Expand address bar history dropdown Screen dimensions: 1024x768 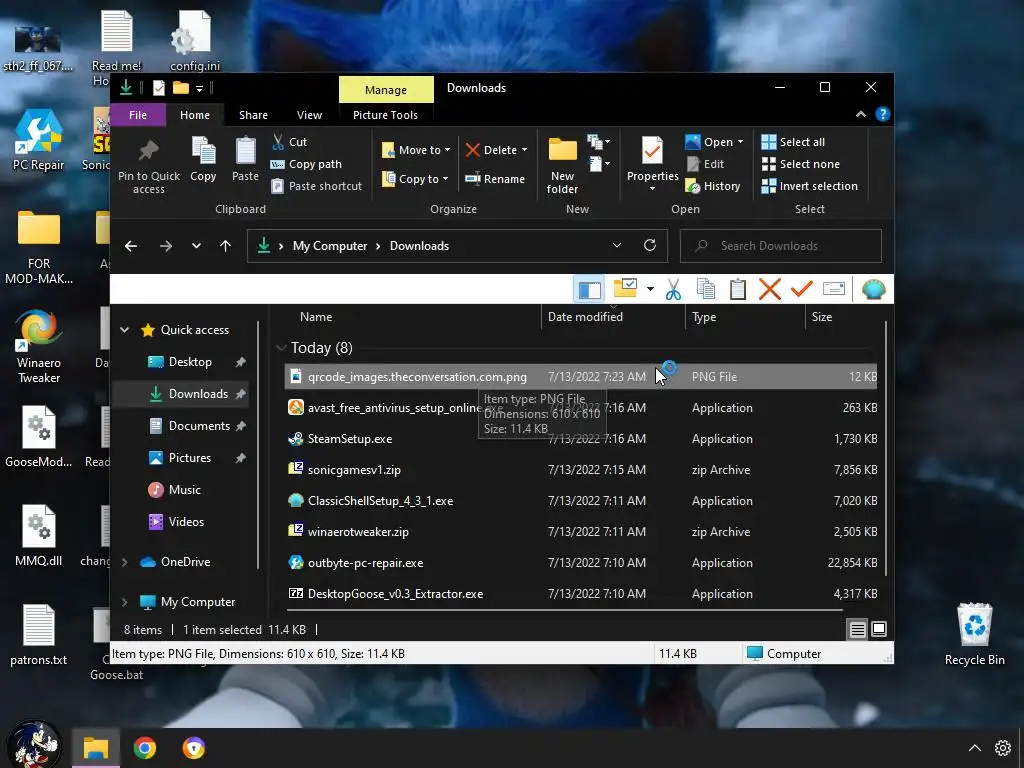click(x=616, y=246)
